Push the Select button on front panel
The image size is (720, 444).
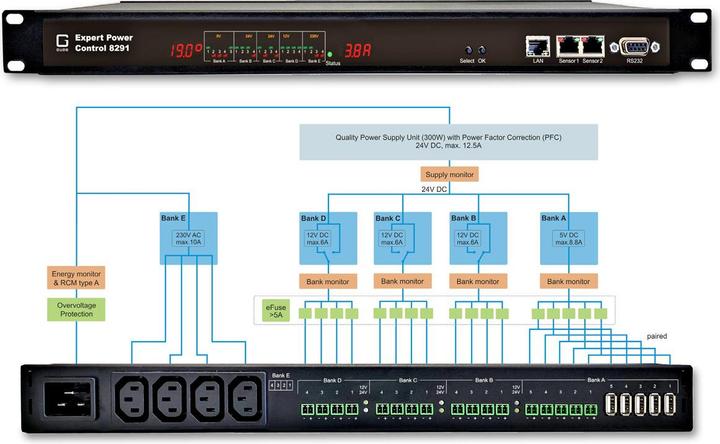click(468, 50)
